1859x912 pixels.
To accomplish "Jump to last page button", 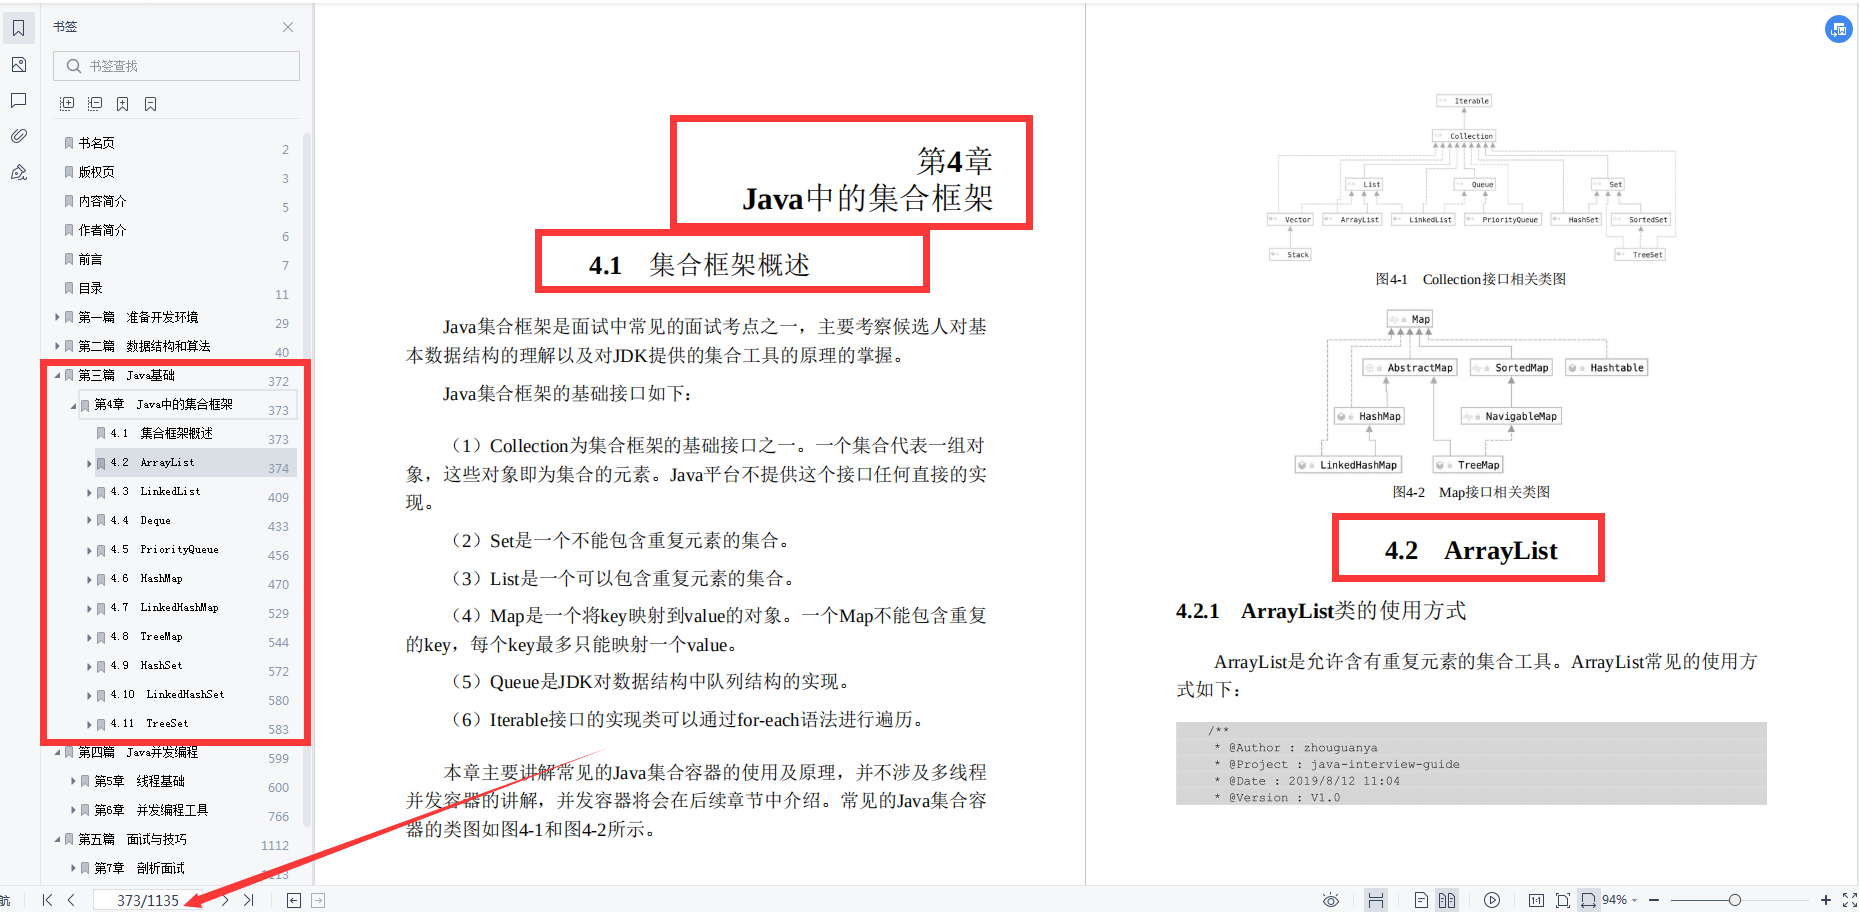I will (x=249, y=900).
